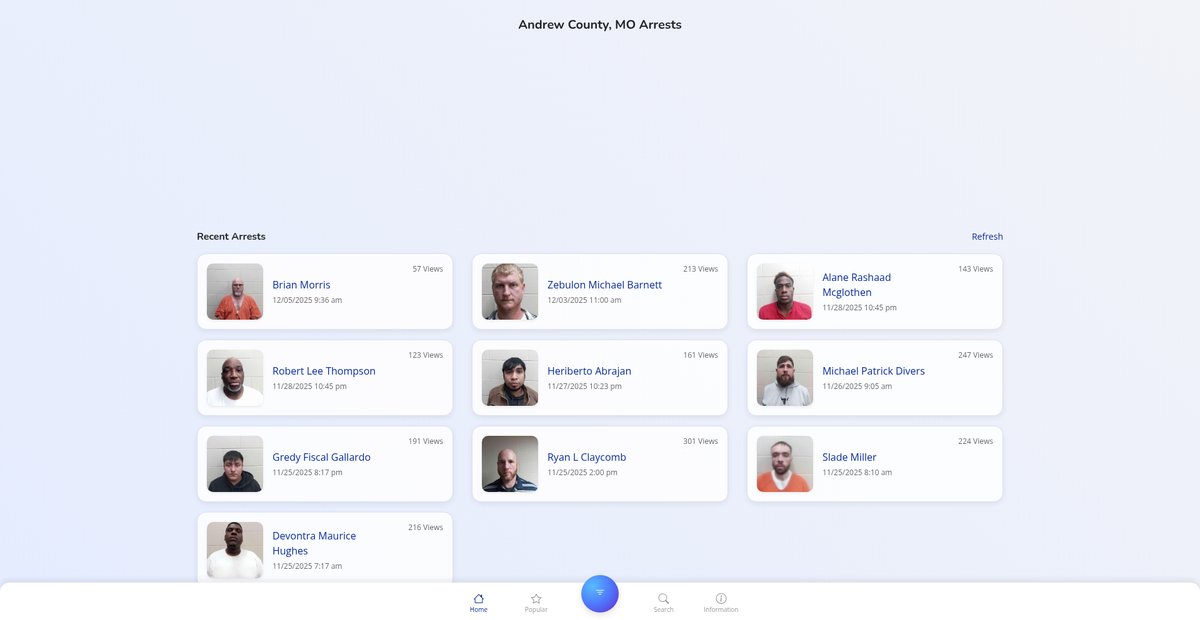Click the date '11/27/2025 10:23 pm'
This screenshot has width=1200, height=620.
584,386
